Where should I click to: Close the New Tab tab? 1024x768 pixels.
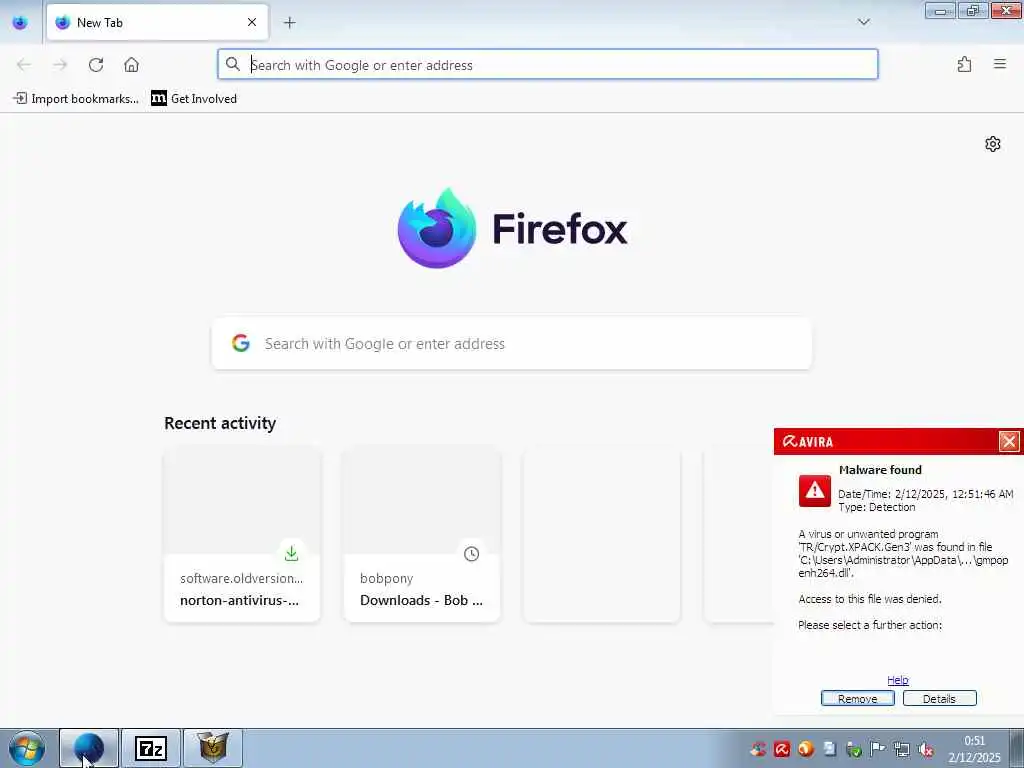pyautogui.click(x=252, y=22)
